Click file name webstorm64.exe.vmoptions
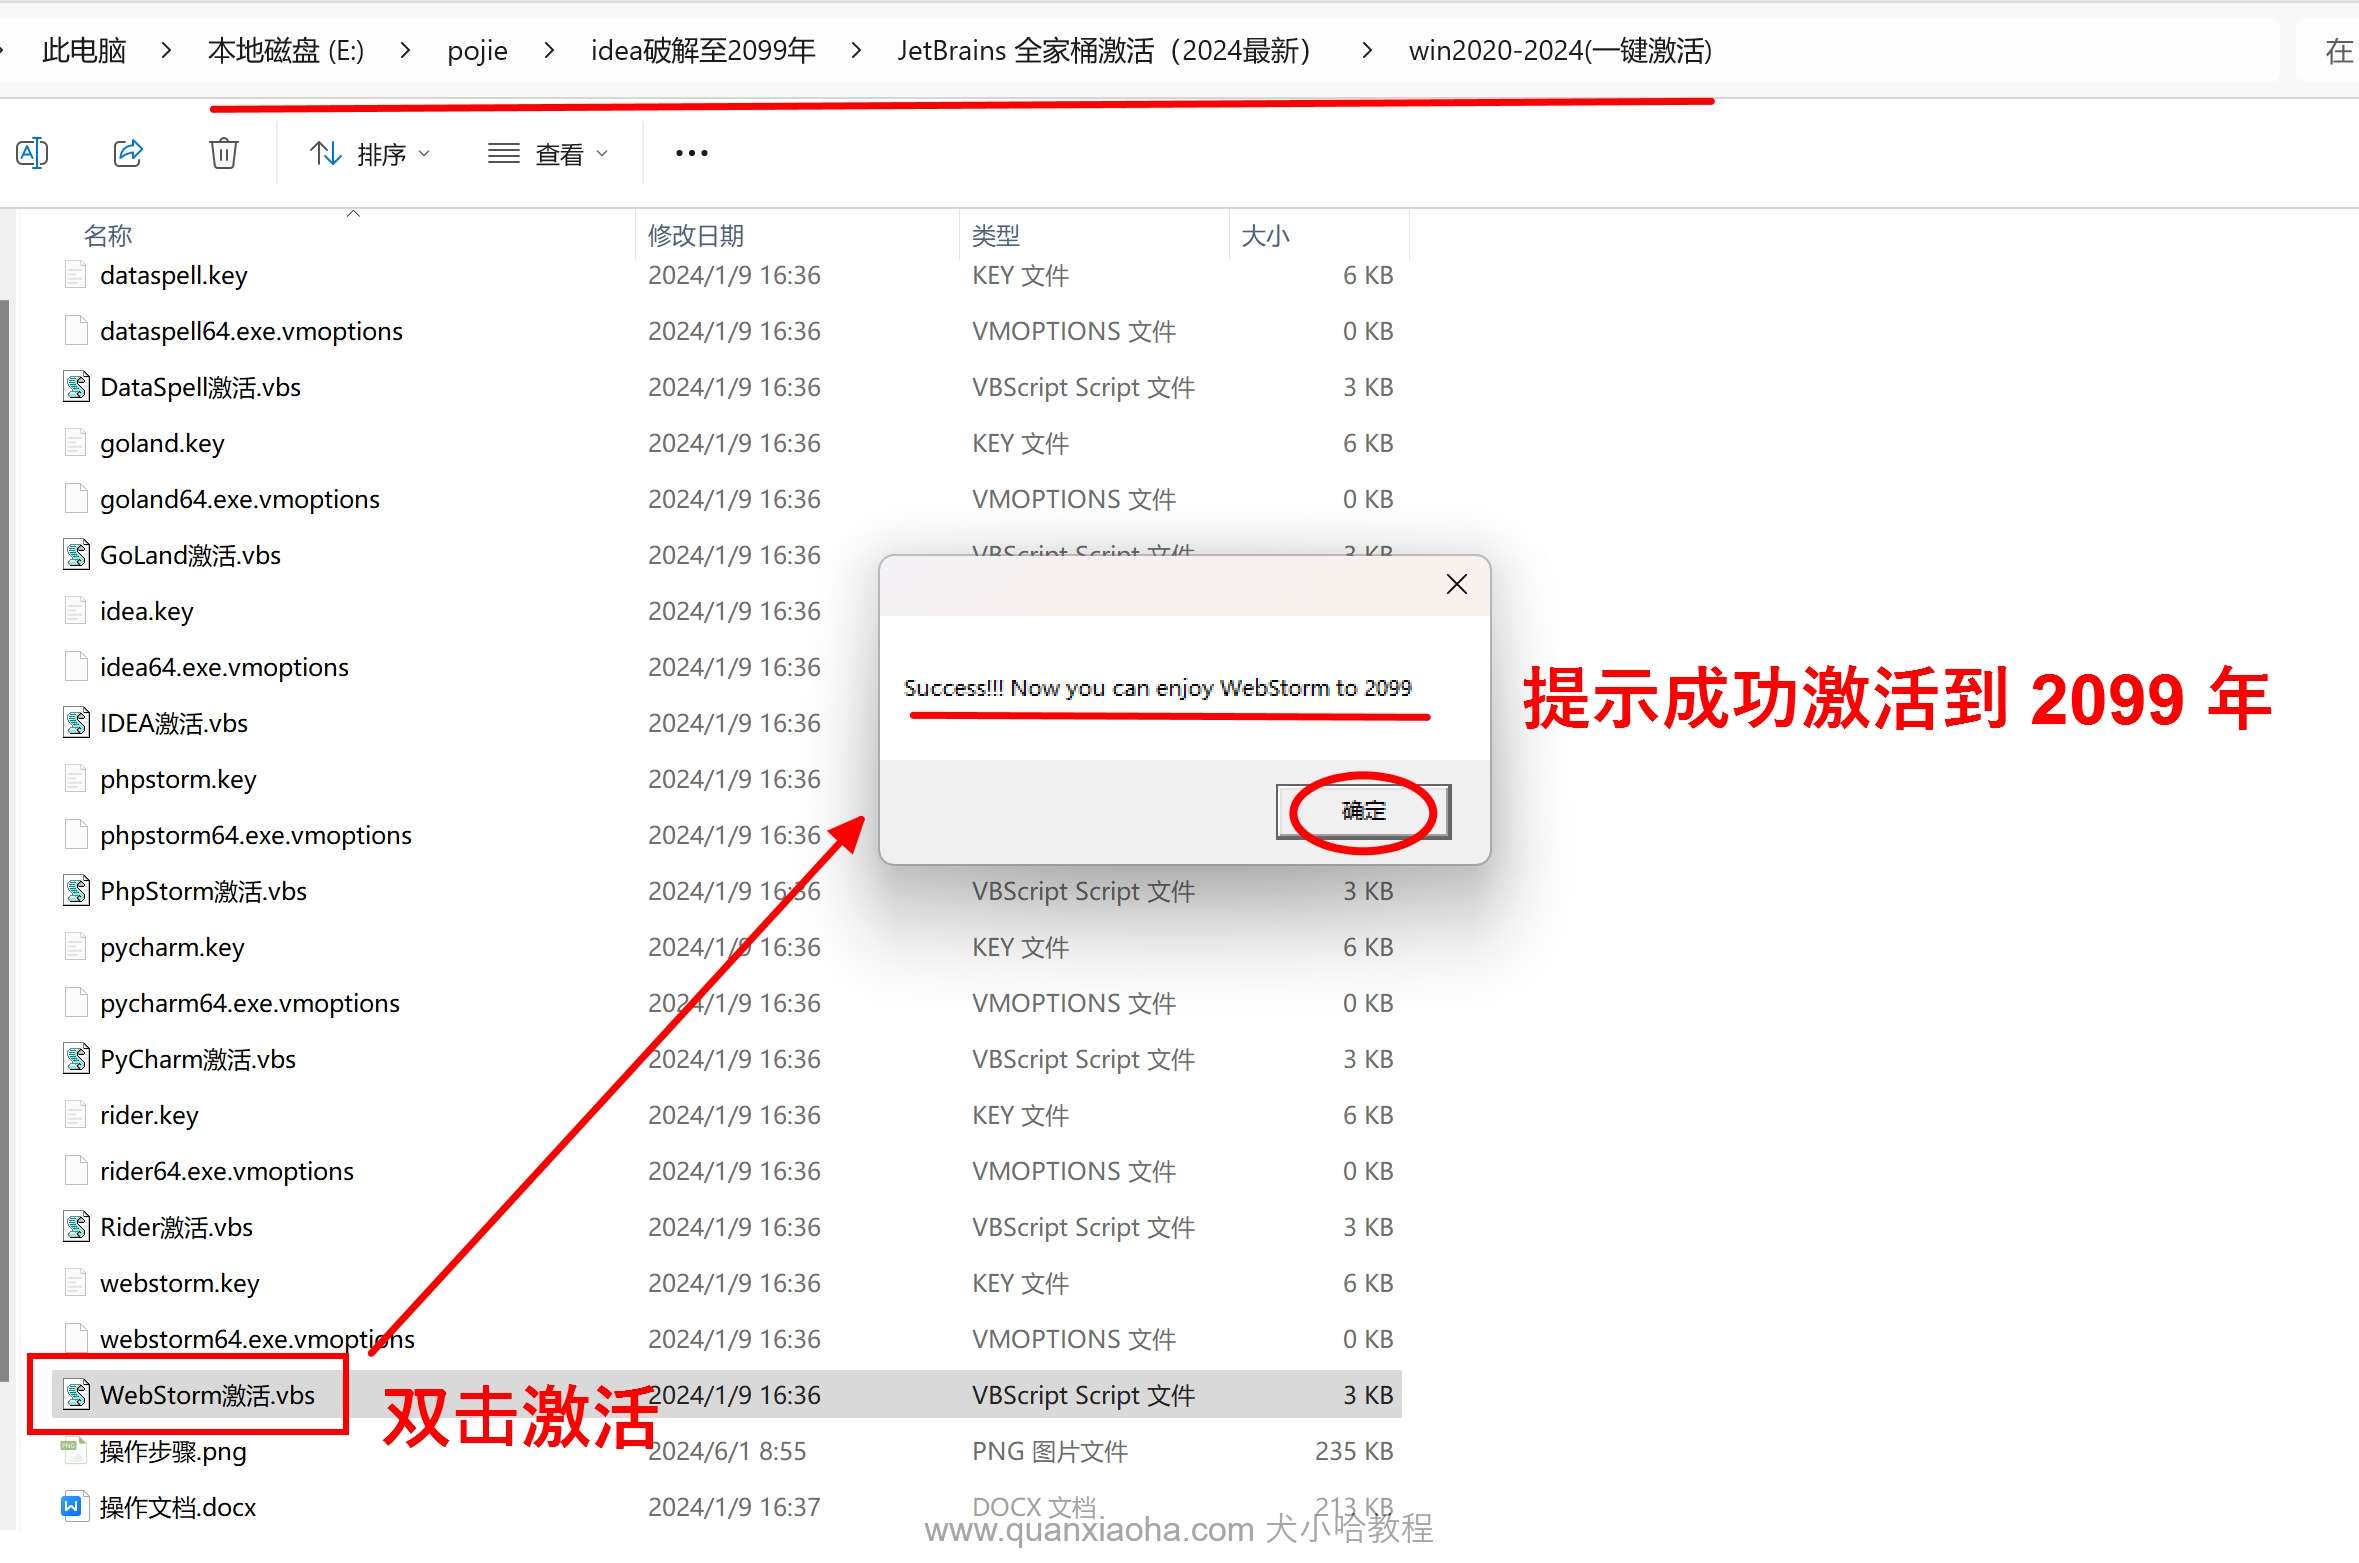This screenshot has width=2359, height=1563. pos(257,1339)
